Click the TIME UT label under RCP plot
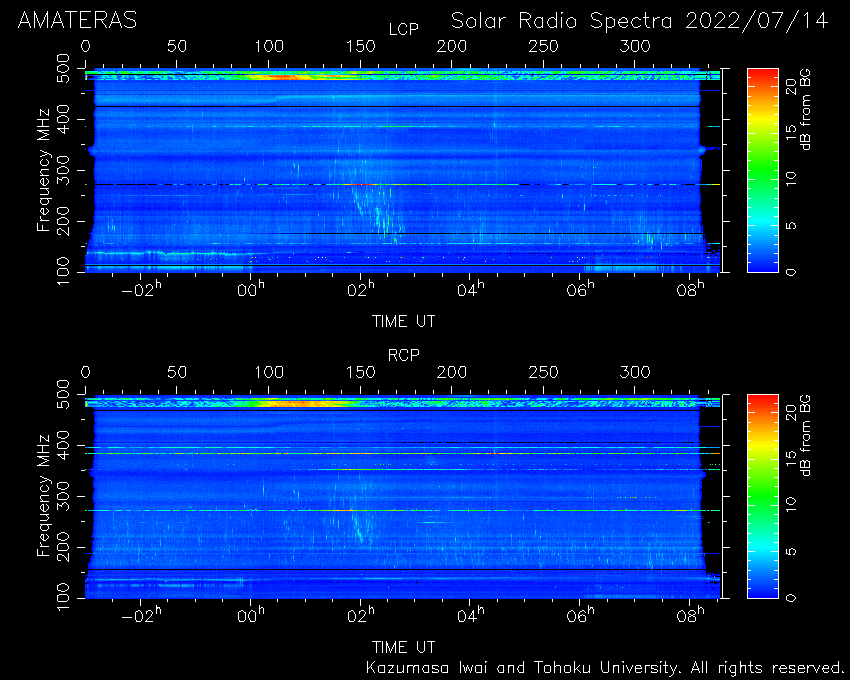Image resolution: width=850 pixels, height=680 pixels. click(404, 647)
